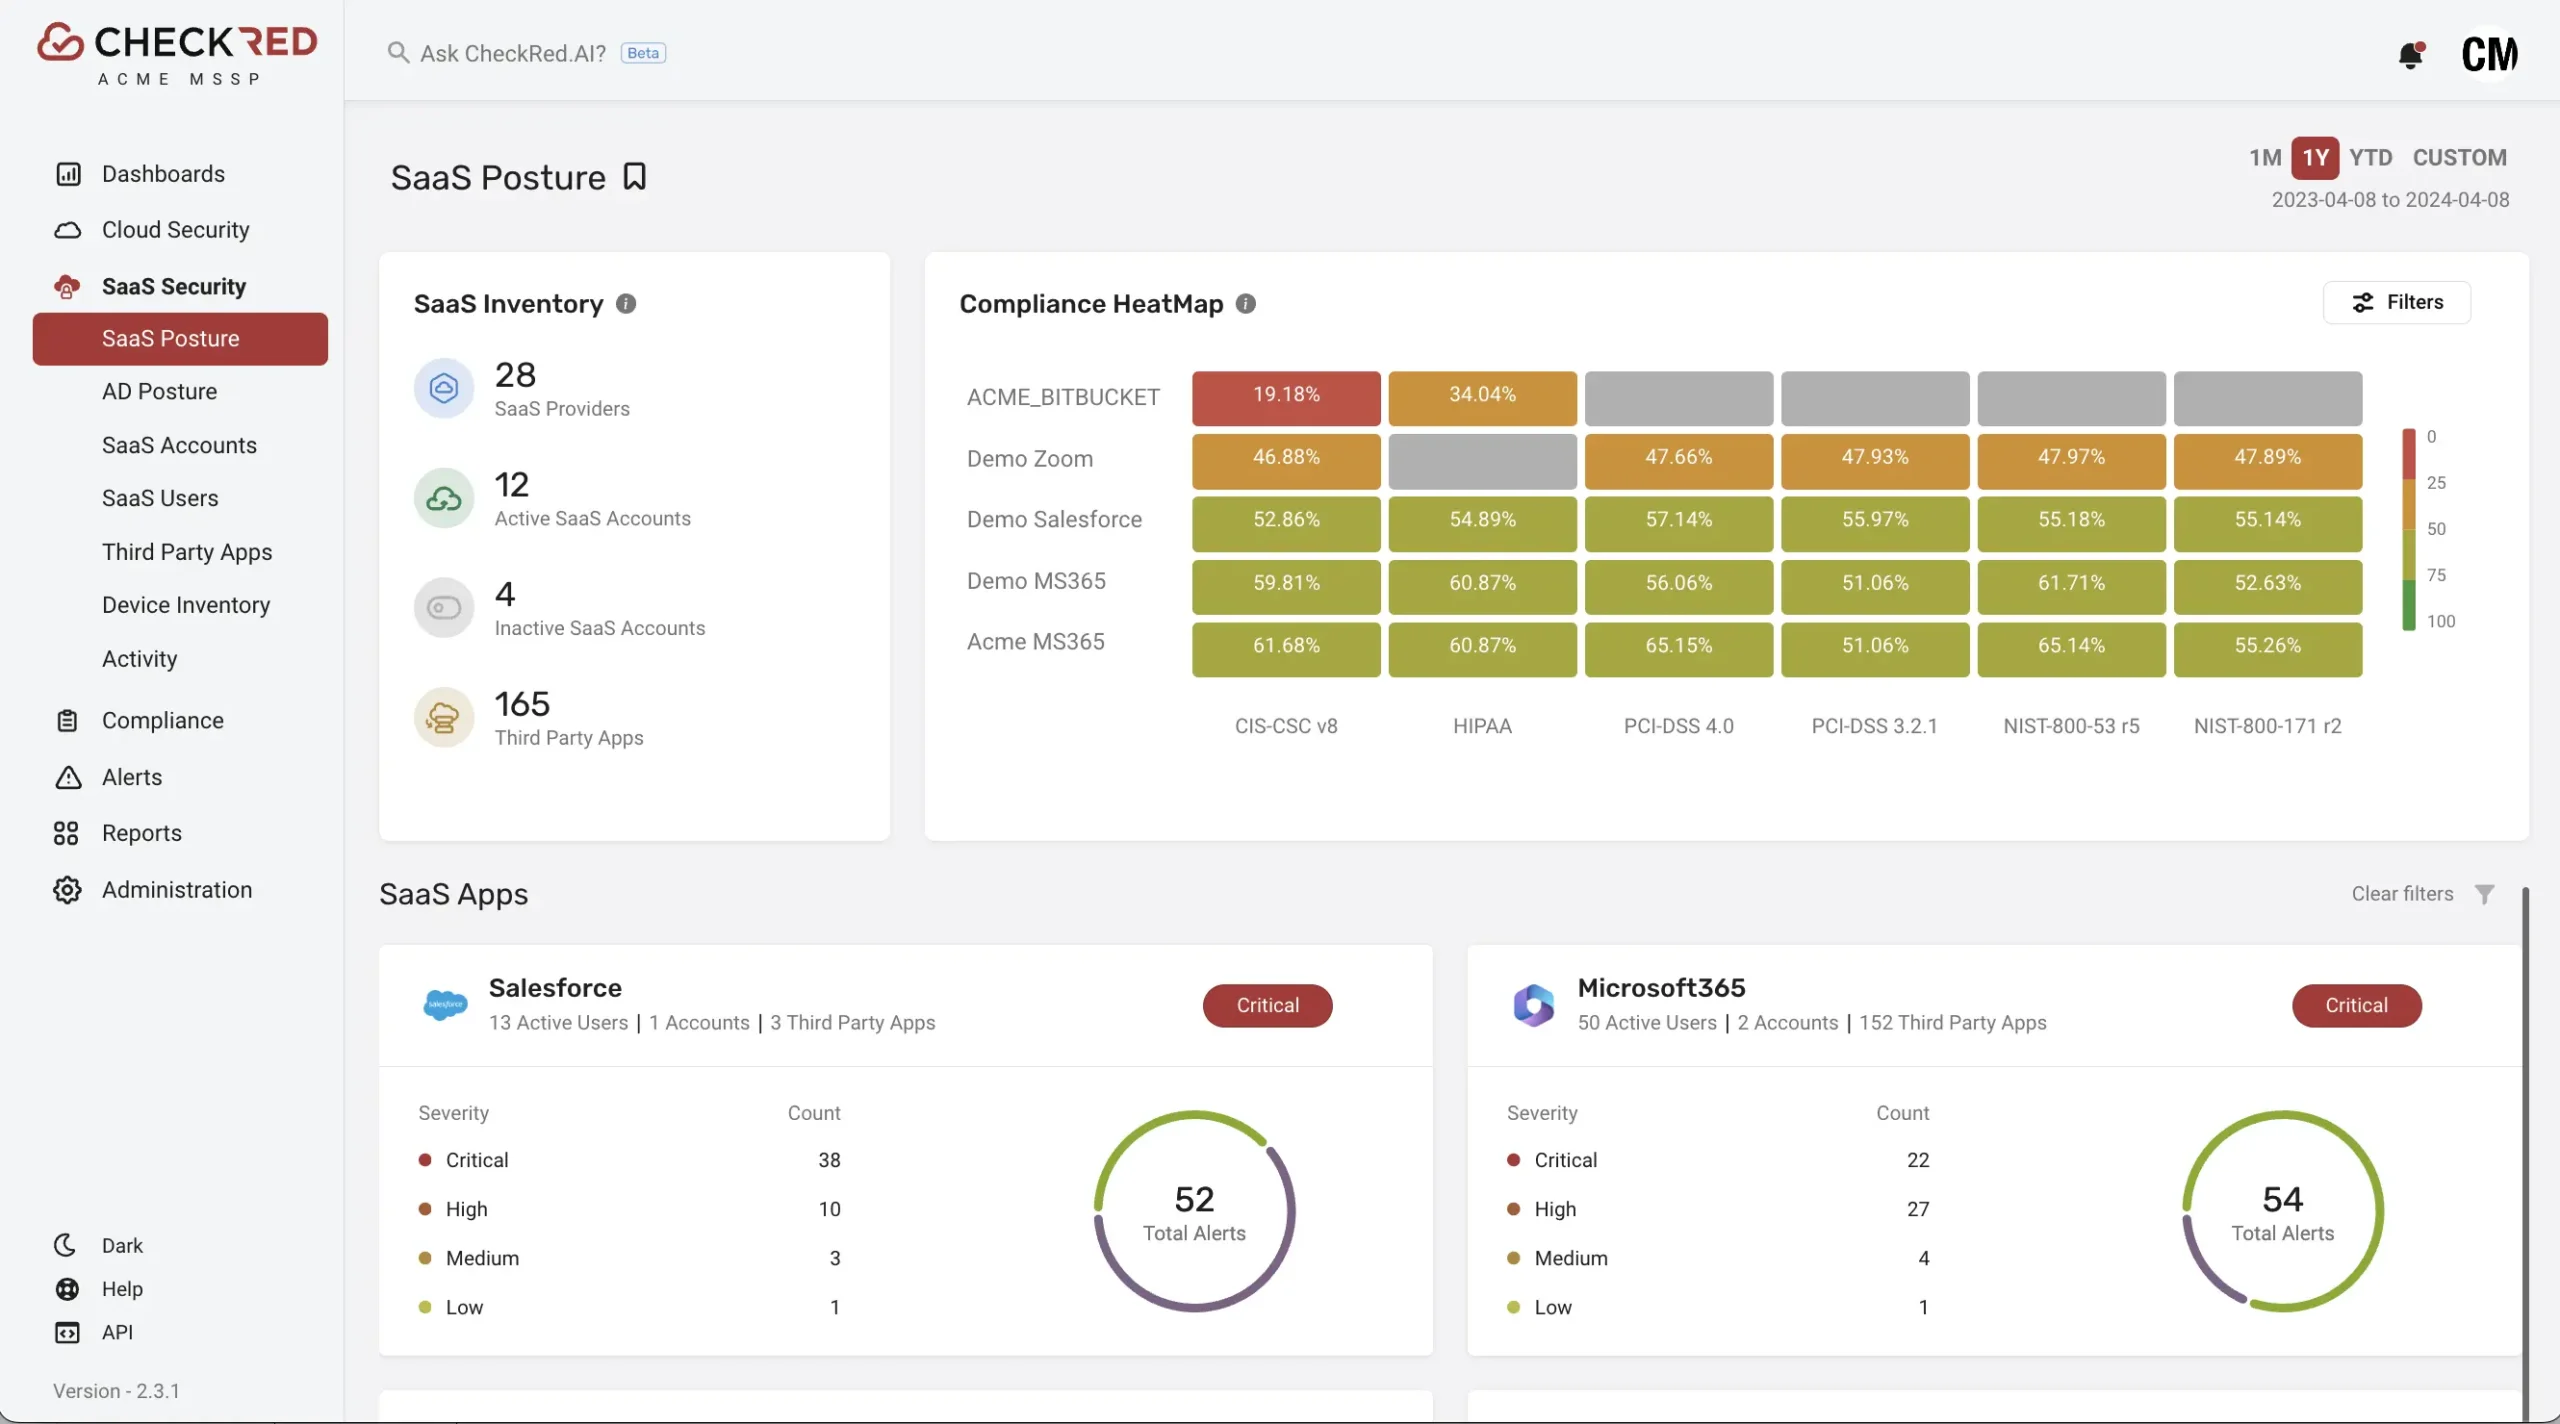Open the AD Posture menu item
The image size is (2560, 1424).
pyautogui.click(x=159, y=392)
